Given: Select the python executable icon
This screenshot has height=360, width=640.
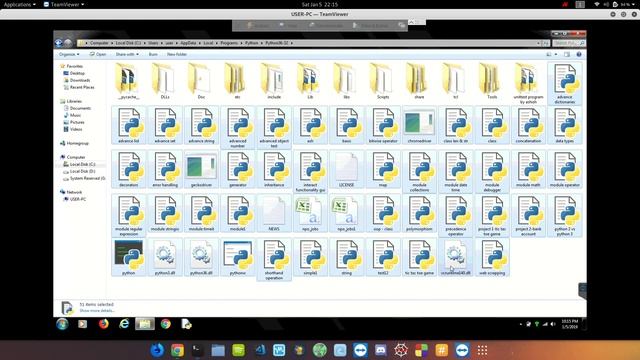Looking at the screenshot, I should pos(129,257).
